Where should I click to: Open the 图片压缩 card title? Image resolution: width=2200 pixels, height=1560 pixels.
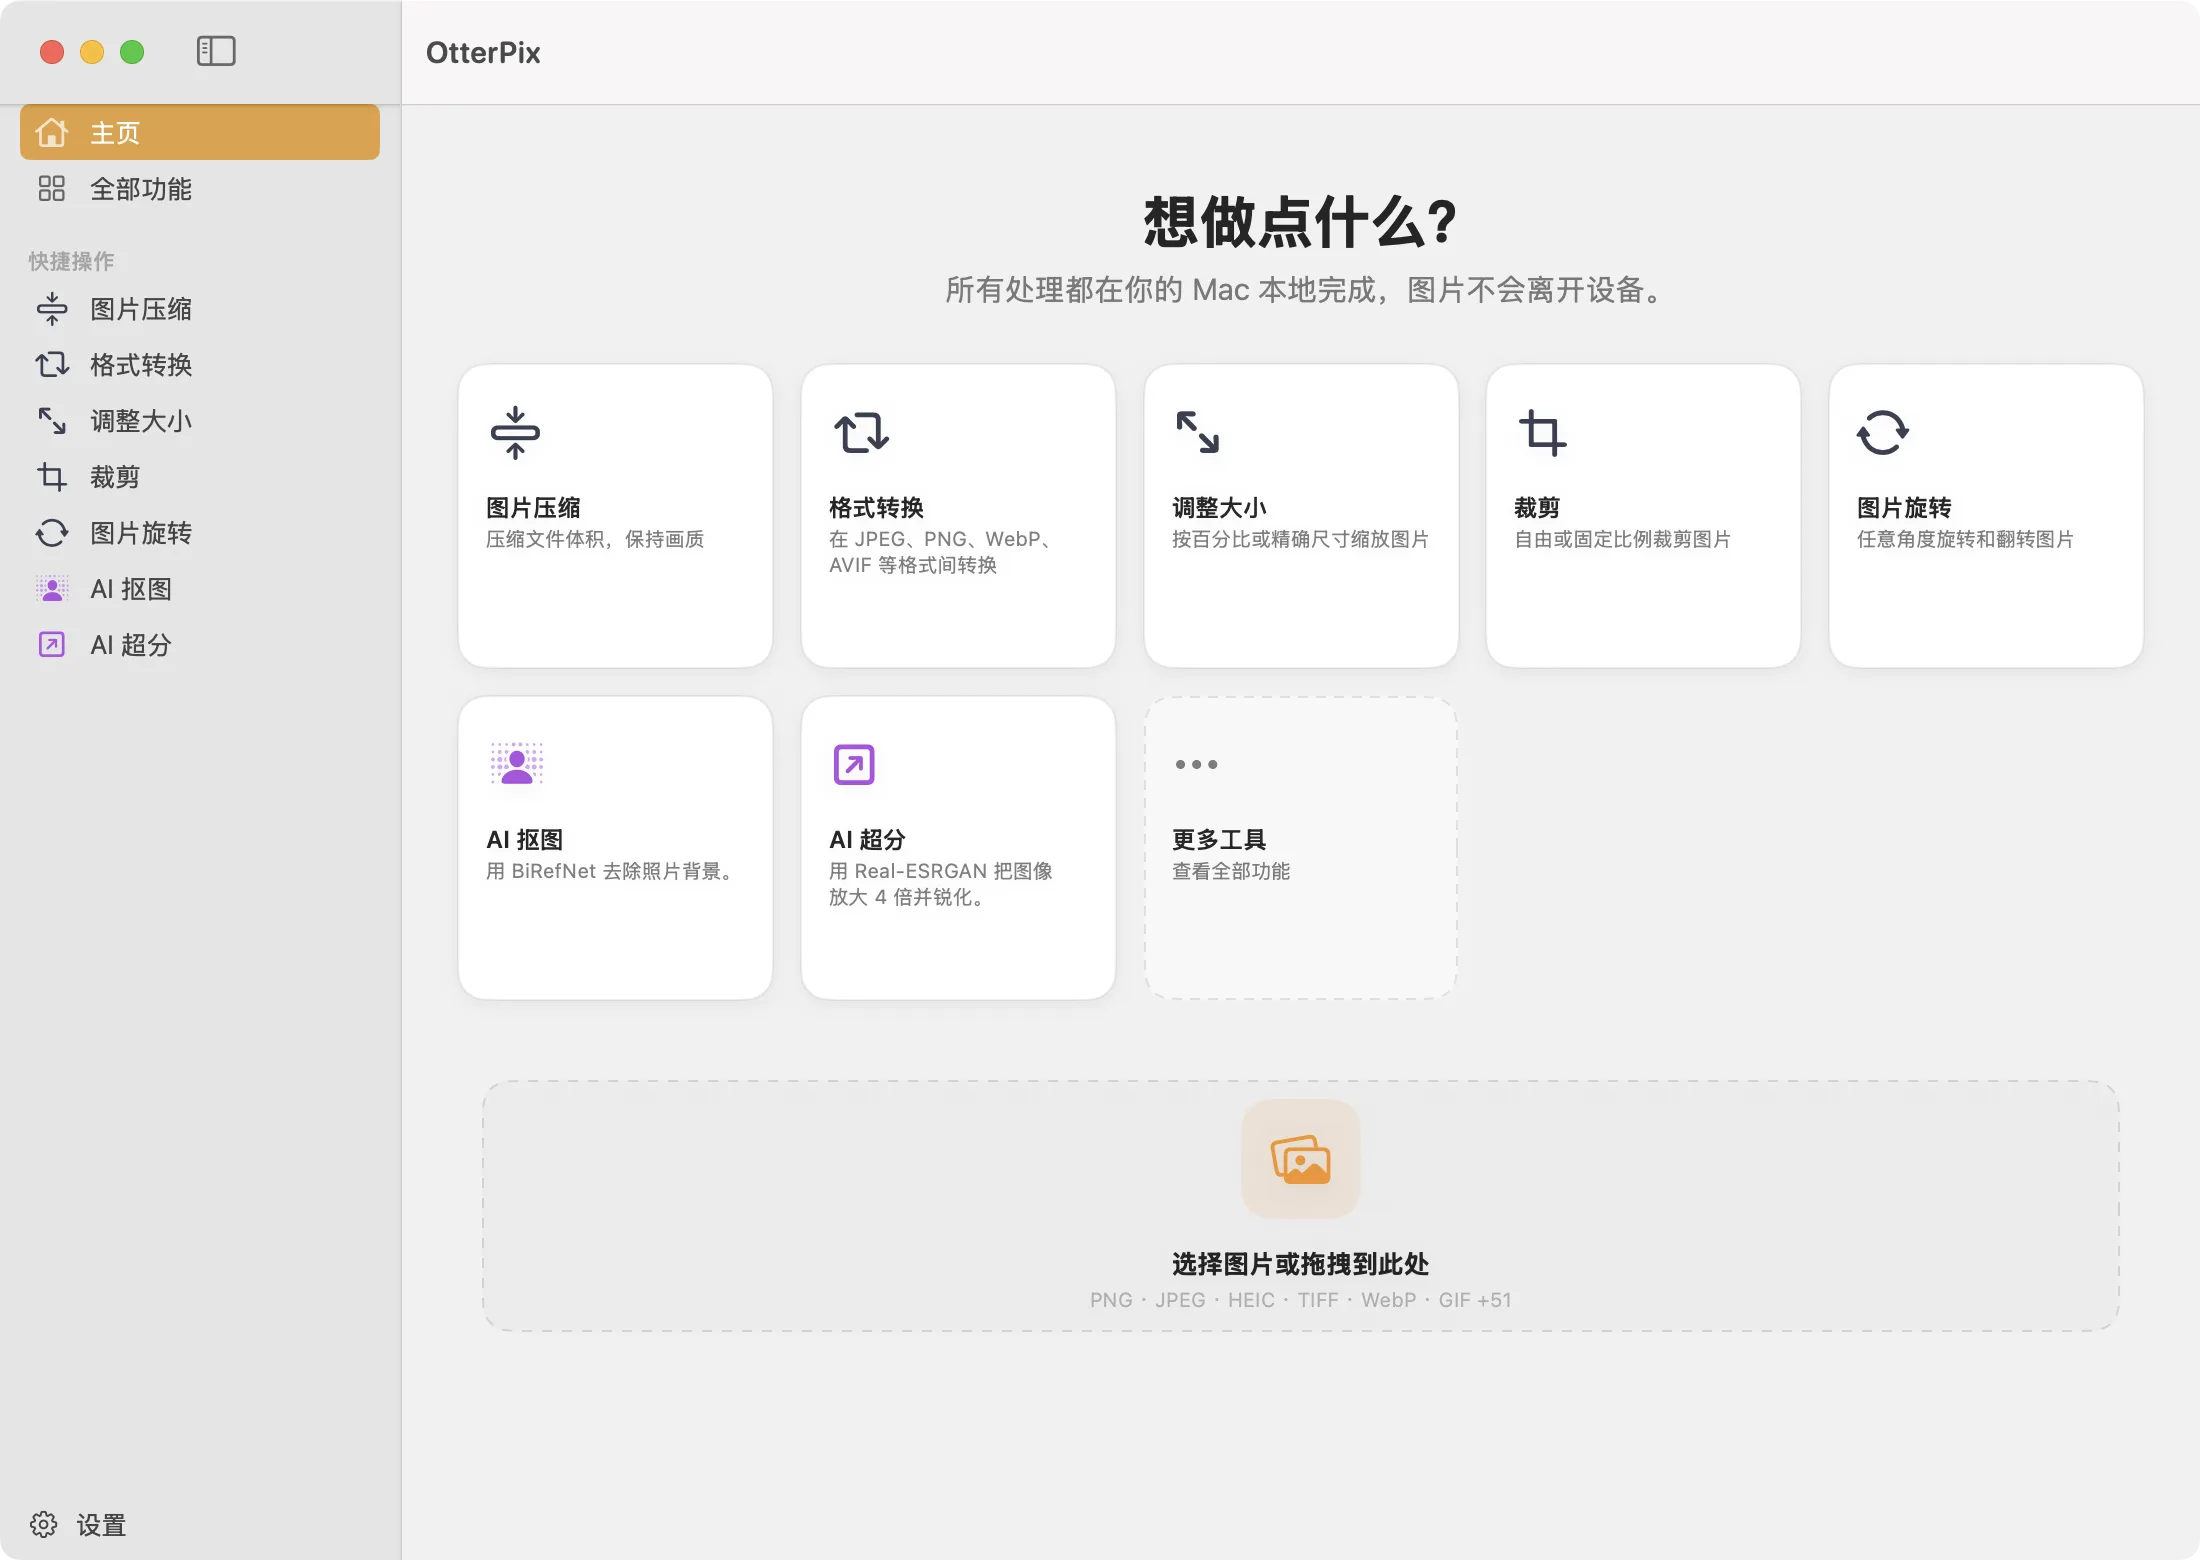533,508
